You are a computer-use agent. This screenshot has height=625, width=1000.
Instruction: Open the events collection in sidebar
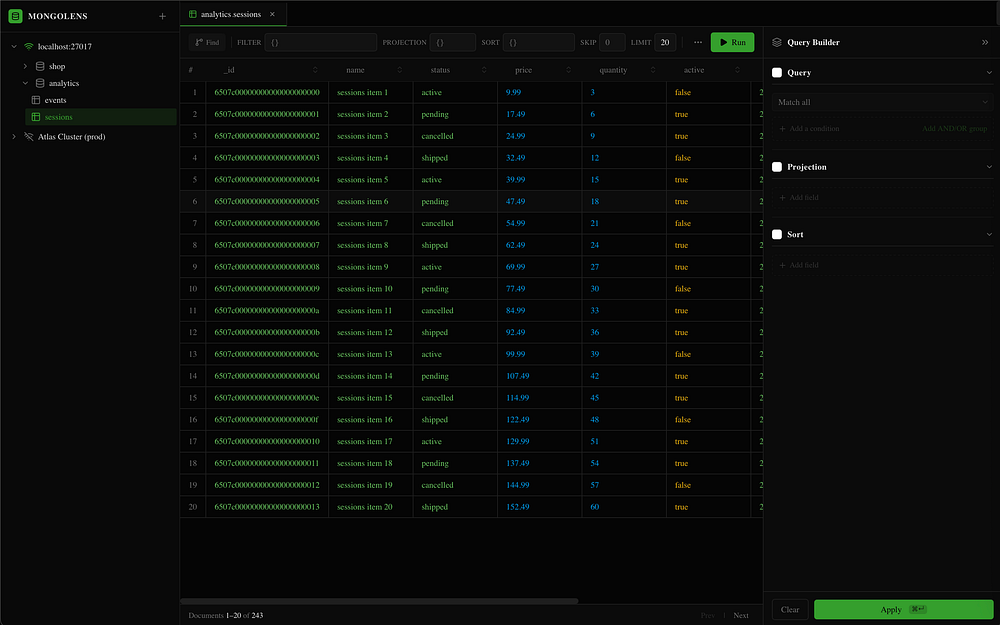55,101
